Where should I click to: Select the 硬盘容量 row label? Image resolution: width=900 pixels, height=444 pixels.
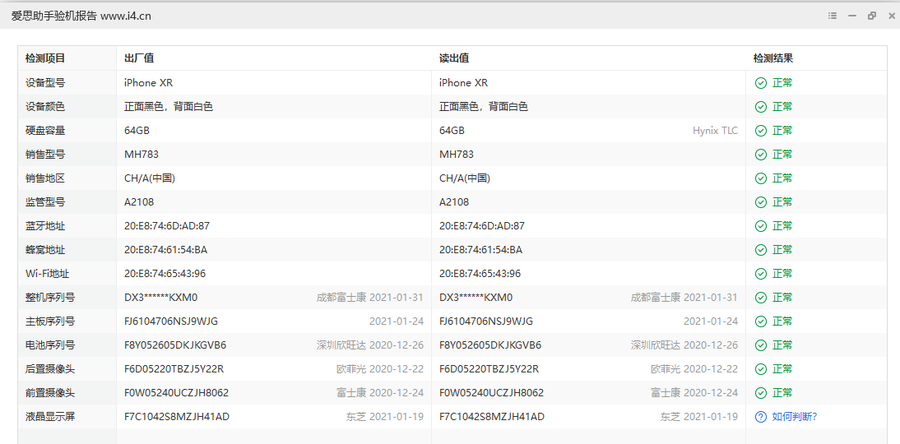point(45,130)
